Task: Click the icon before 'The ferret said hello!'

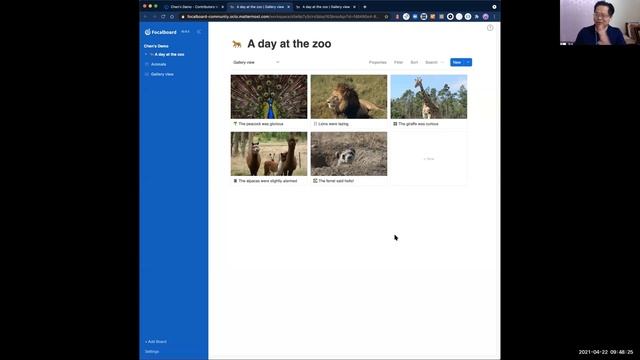Action: click(315, 181)
